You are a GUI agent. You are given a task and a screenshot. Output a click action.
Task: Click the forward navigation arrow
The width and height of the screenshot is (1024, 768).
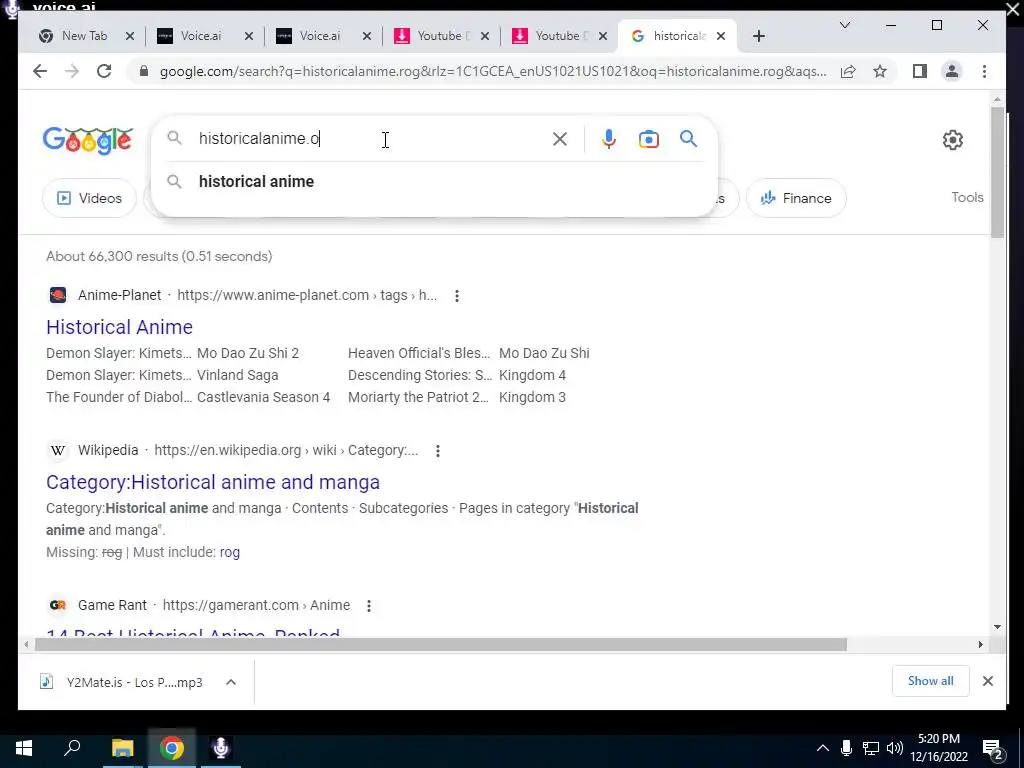tap(72, 71)
